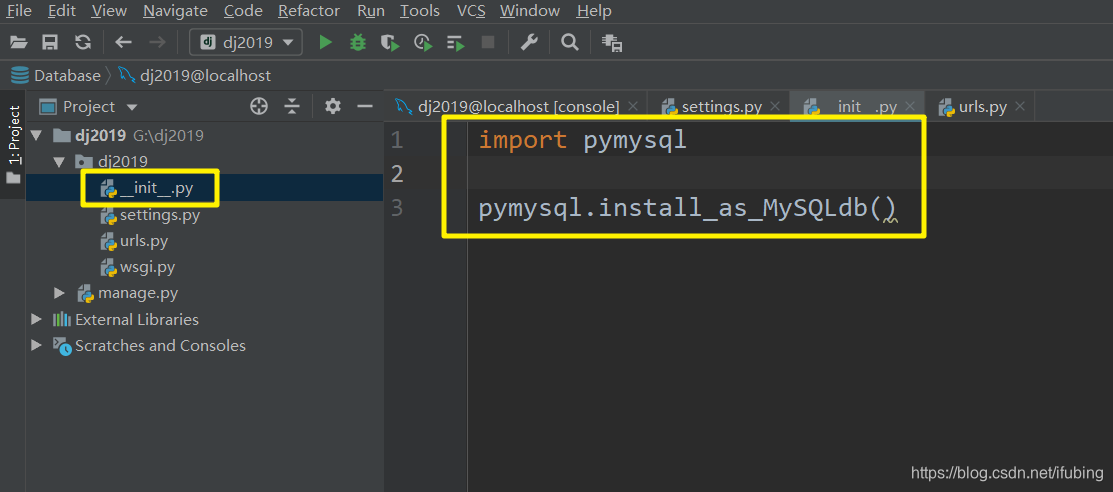Hide the Project panel with minus icon
The image size is (1113, 492).
365,106
